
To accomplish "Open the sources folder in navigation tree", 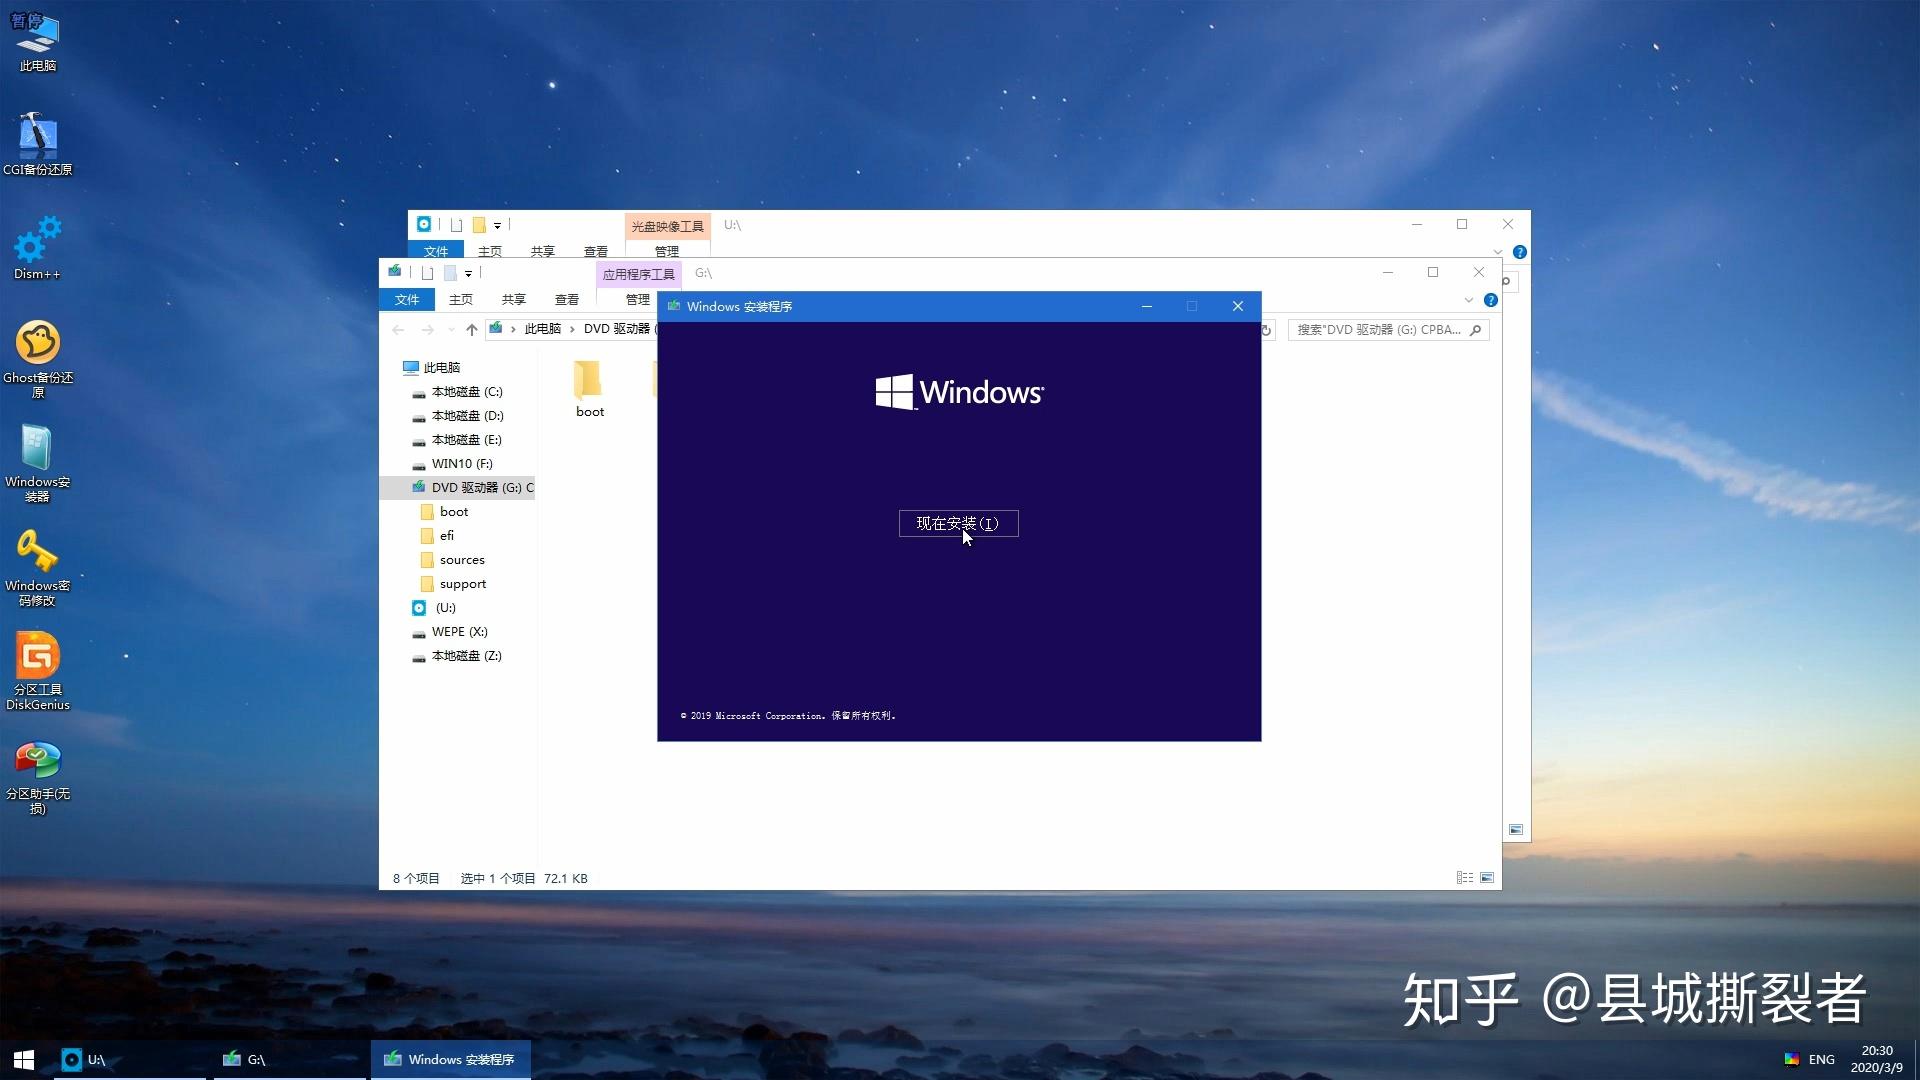I will click(x=461, y=559).
